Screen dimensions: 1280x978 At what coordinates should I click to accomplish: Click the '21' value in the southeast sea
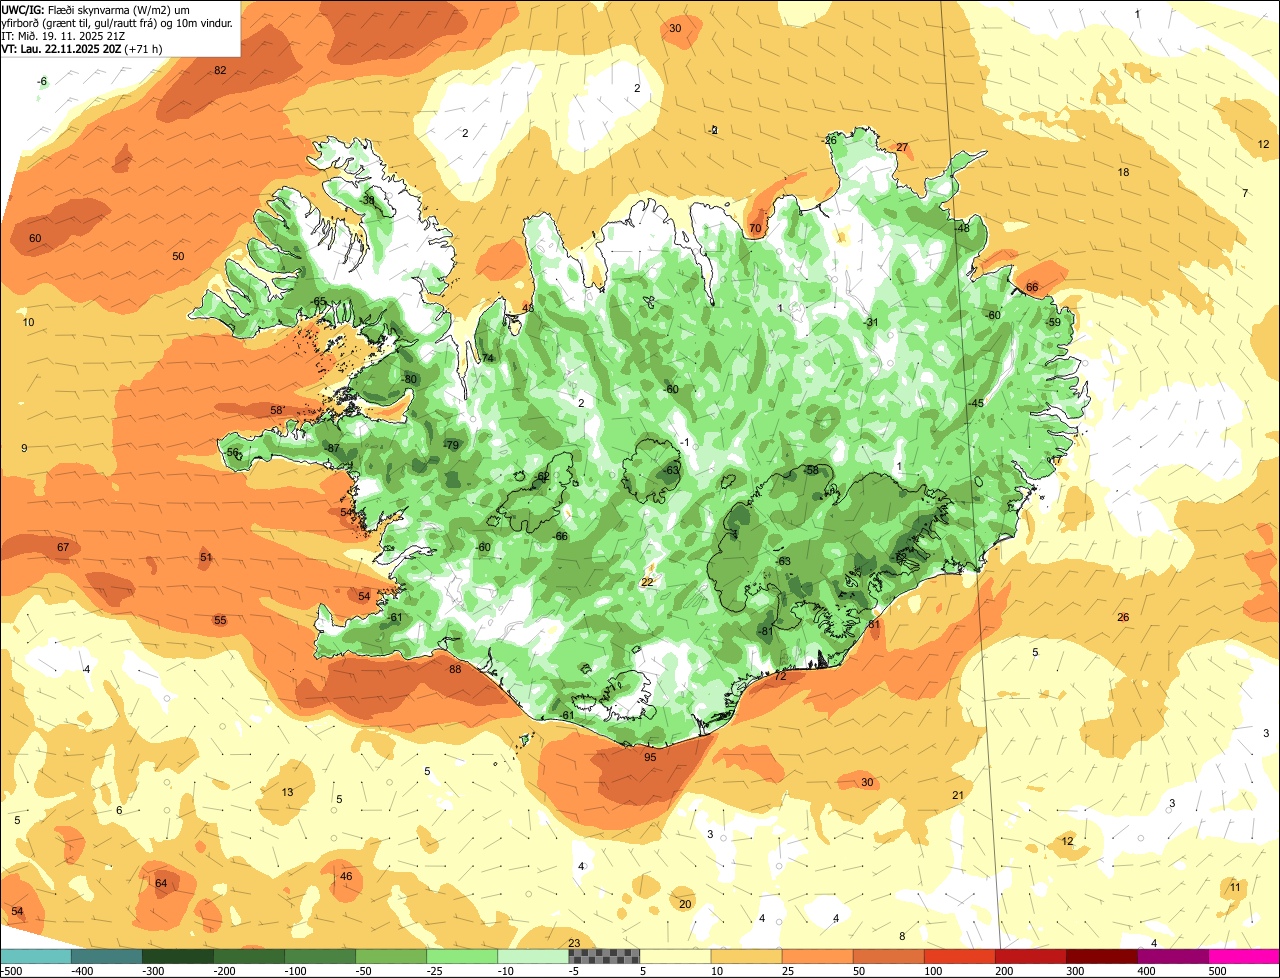(x=957, y=795)
